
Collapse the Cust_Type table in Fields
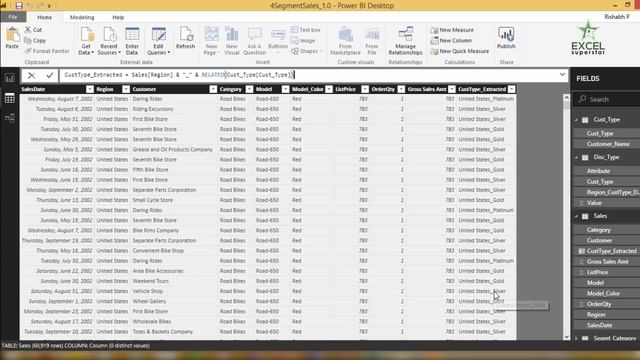577,120
